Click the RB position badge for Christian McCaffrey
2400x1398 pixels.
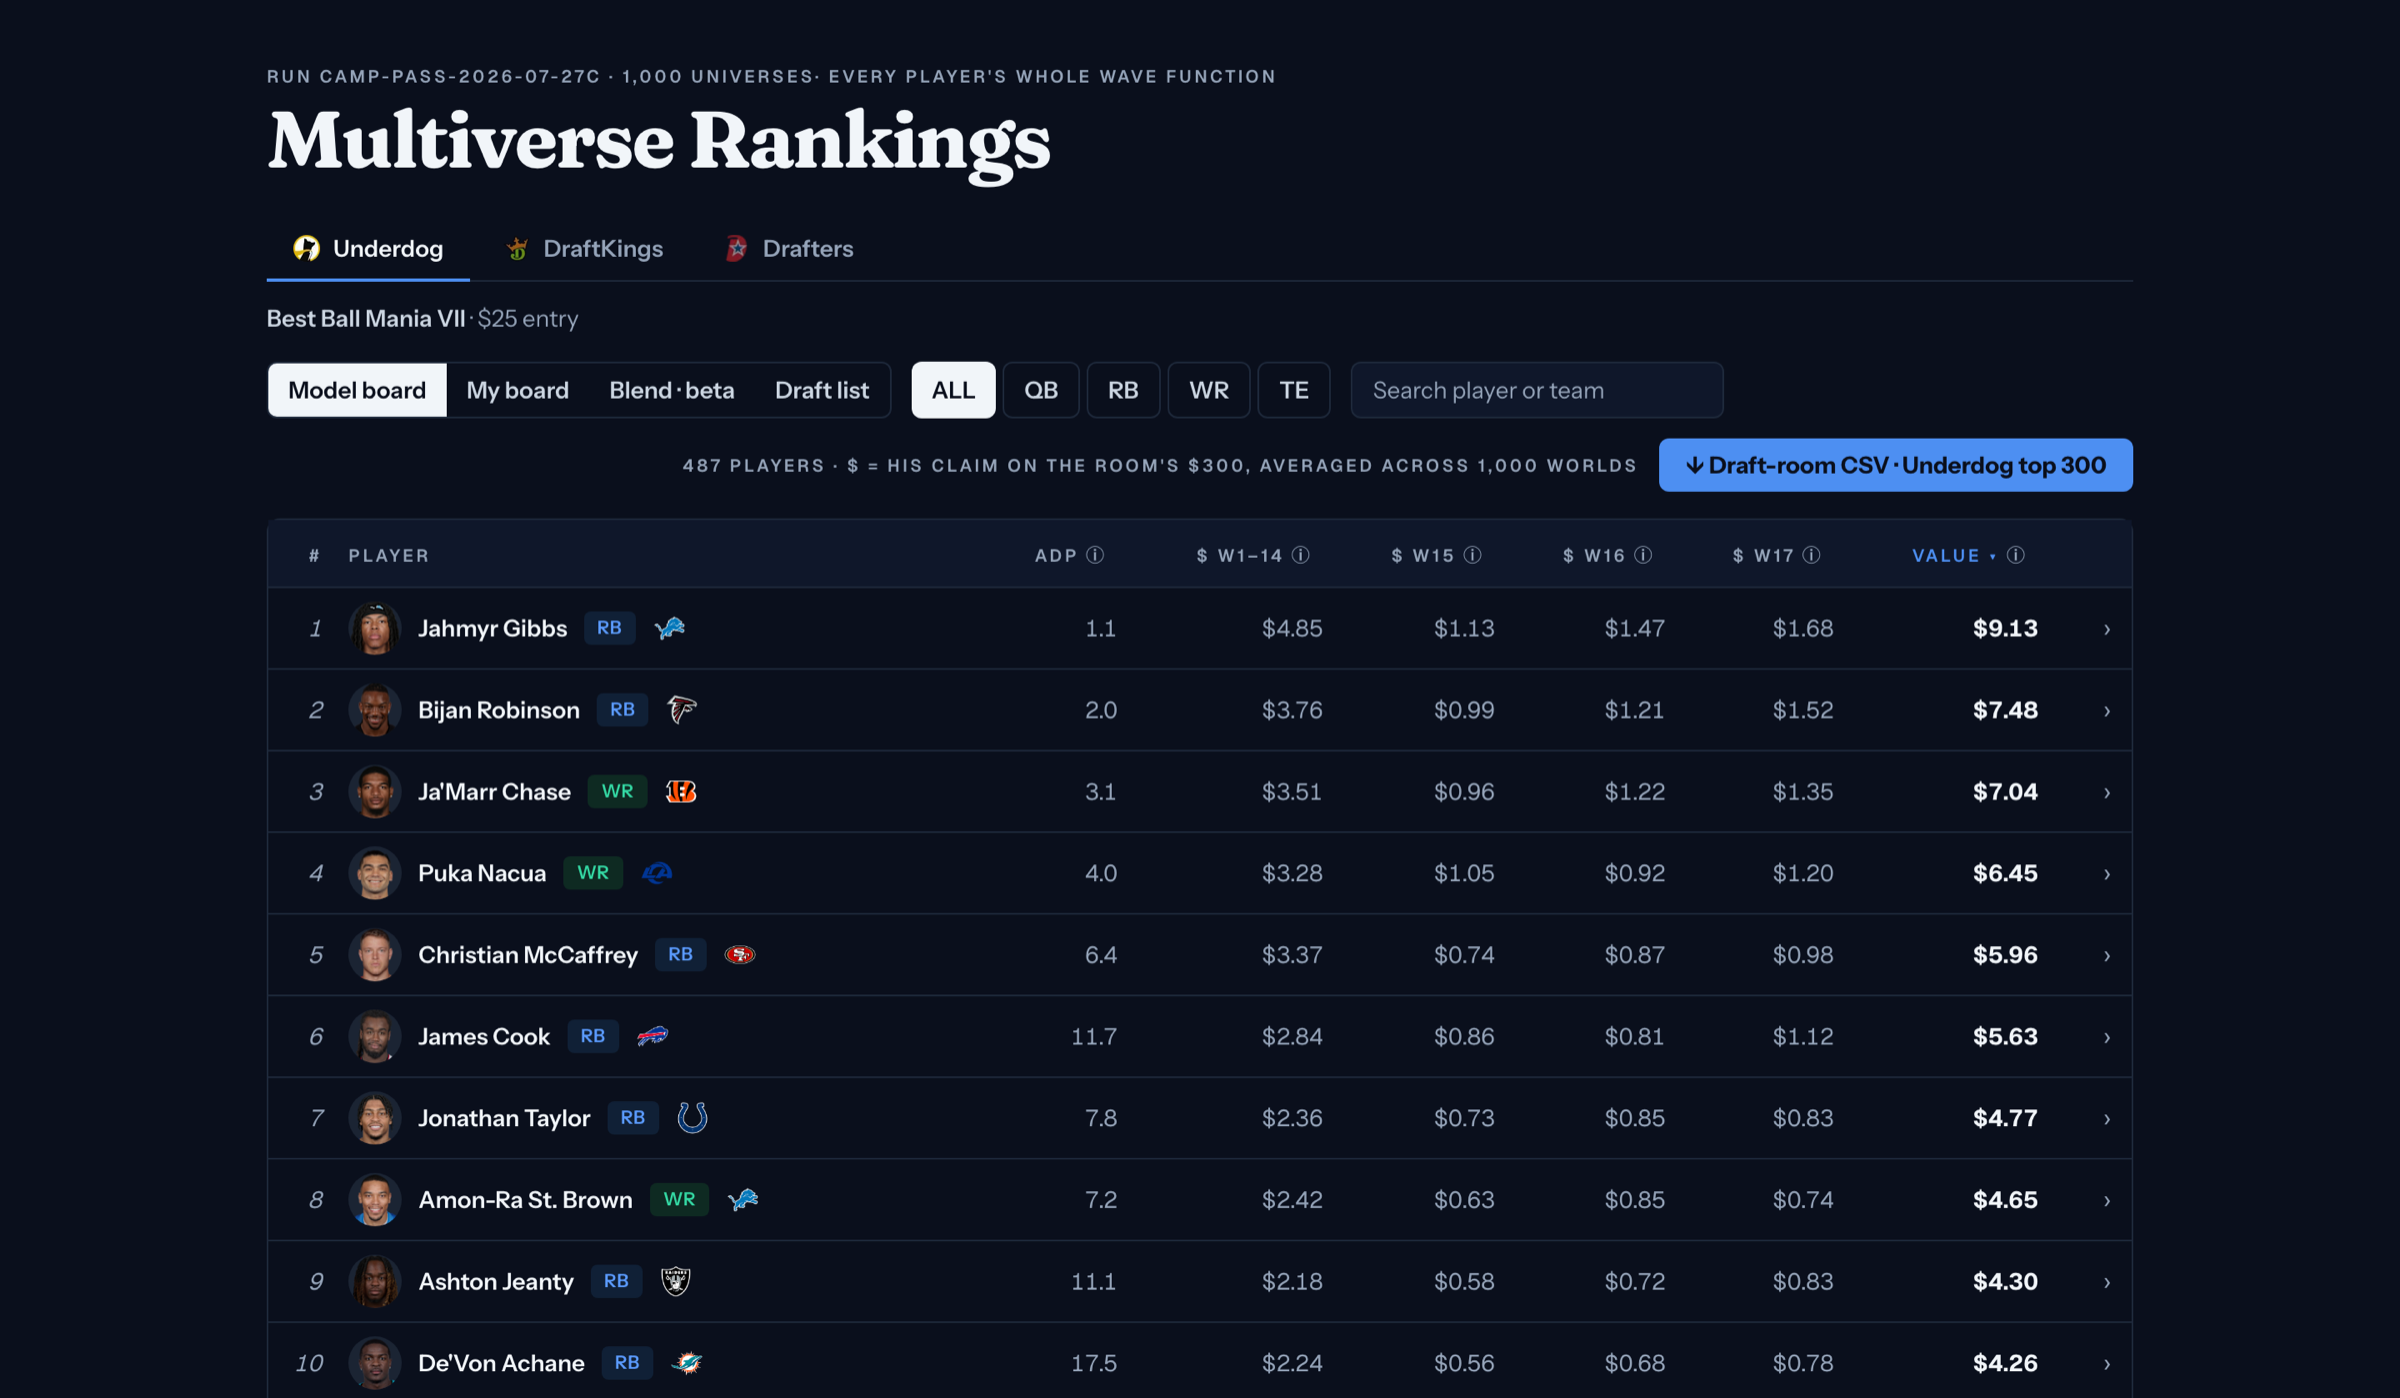coord(680,955)
